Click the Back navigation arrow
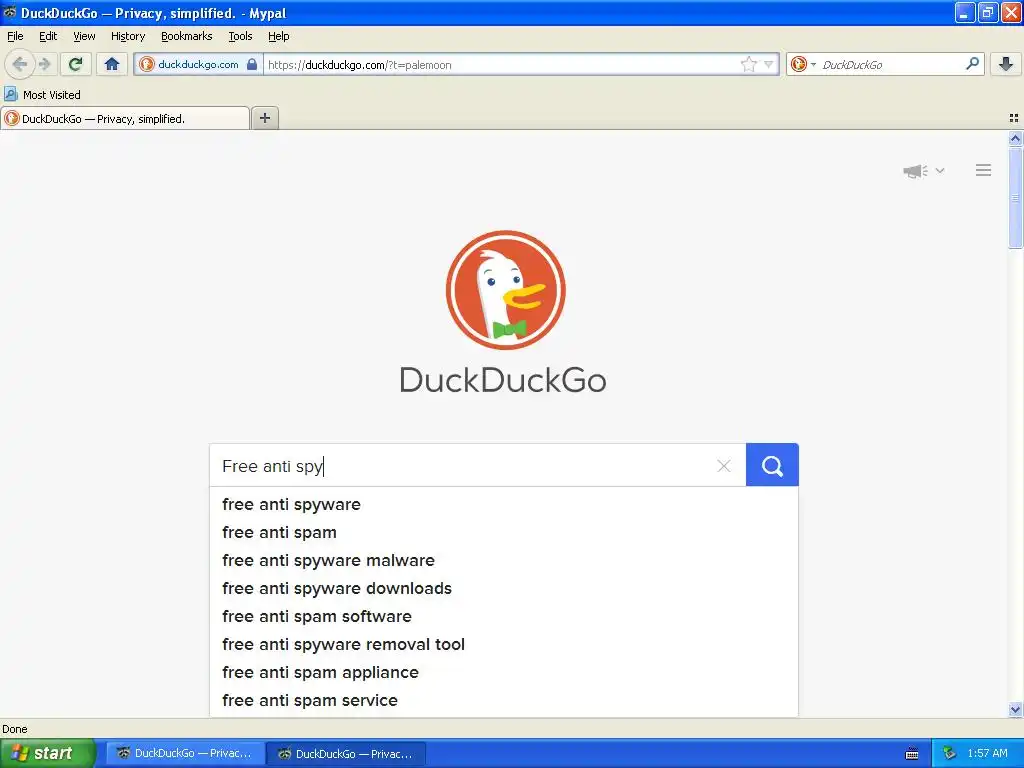 point(20,64)
